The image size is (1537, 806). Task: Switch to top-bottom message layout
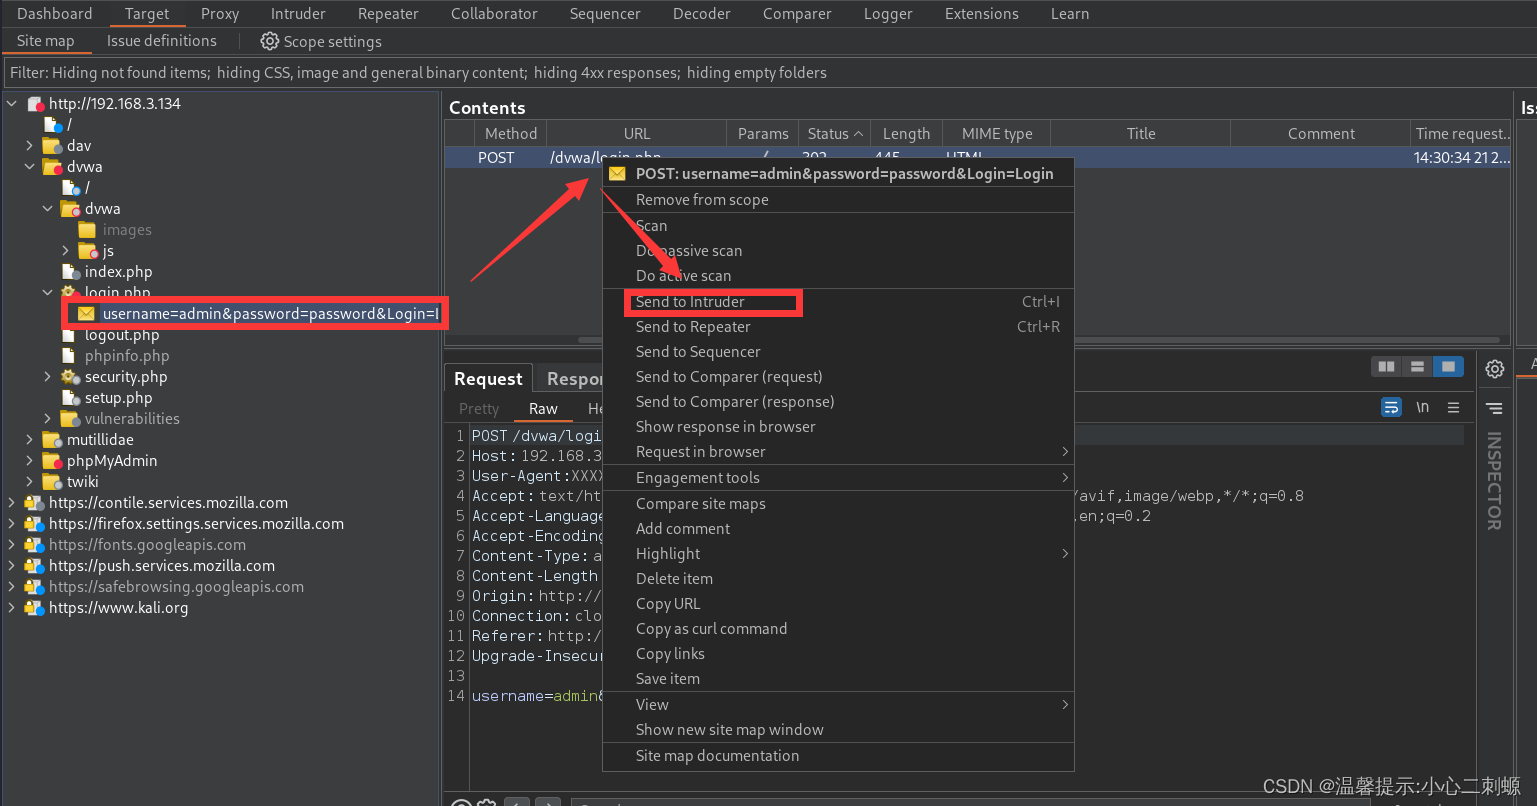point(1417,367)
